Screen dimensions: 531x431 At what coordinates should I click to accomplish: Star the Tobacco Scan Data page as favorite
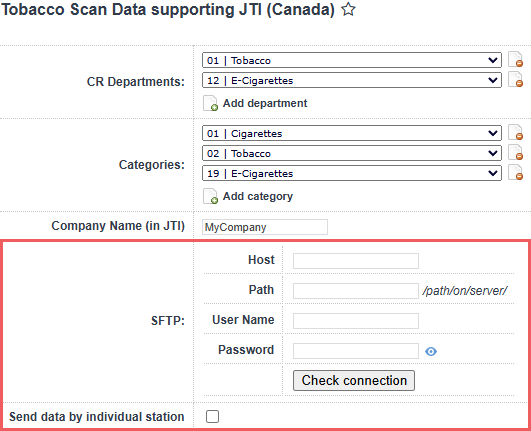coord(348,9)
